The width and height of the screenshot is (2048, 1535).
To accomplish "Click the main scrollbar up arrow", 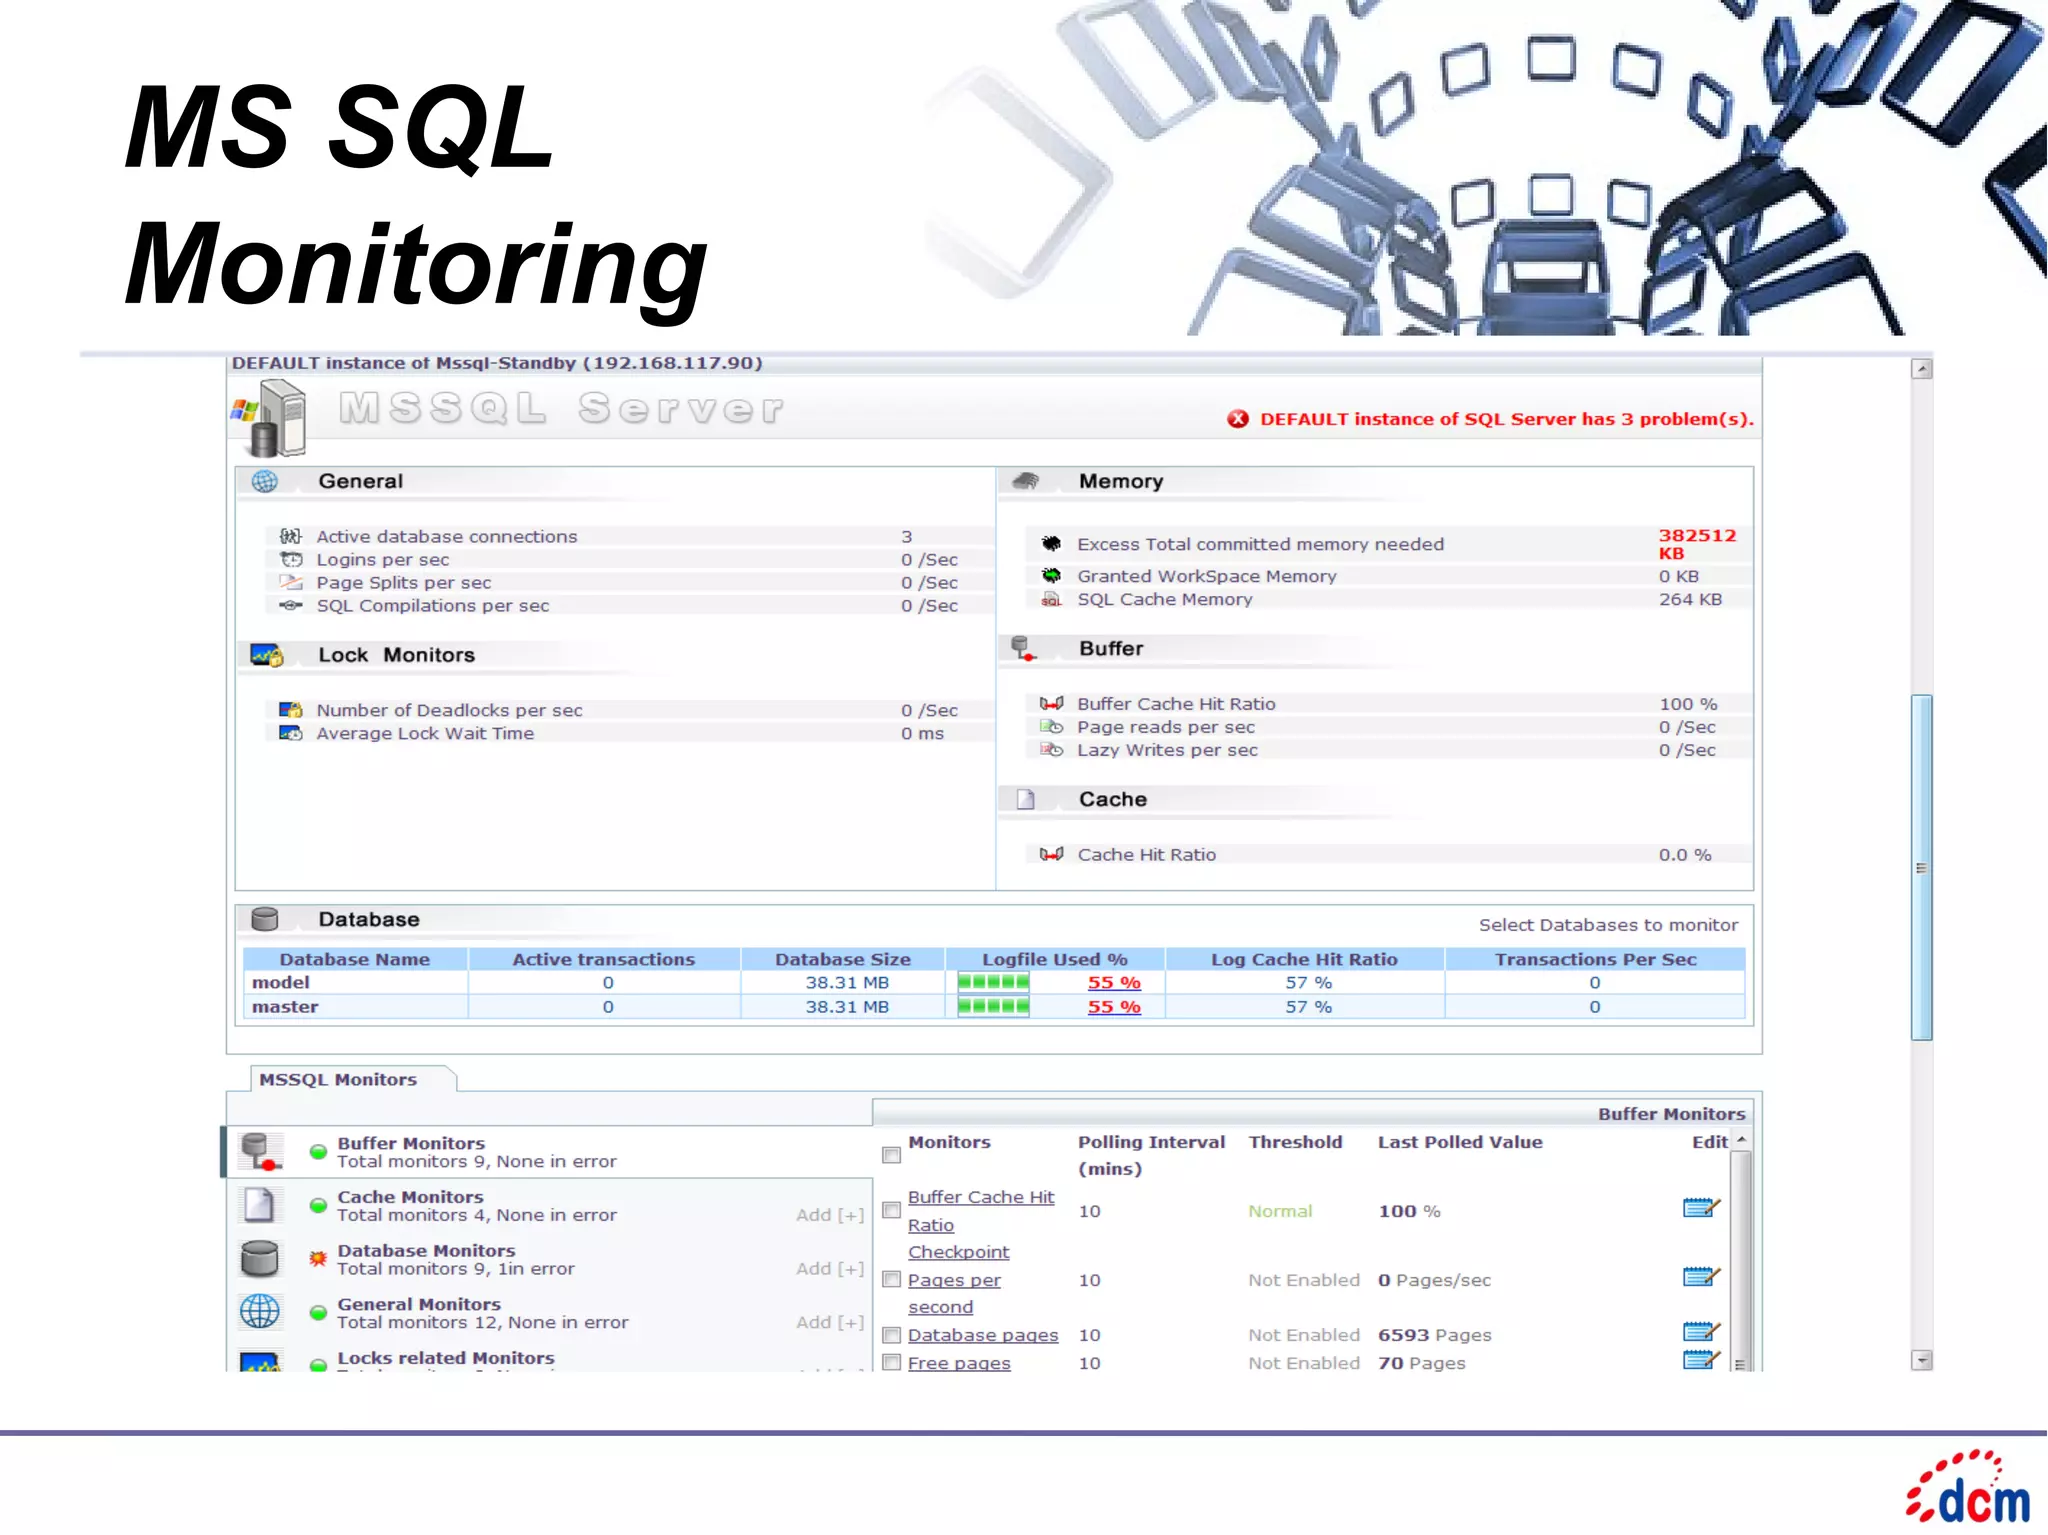I will pyautogui.click(x=1921, y=369).
